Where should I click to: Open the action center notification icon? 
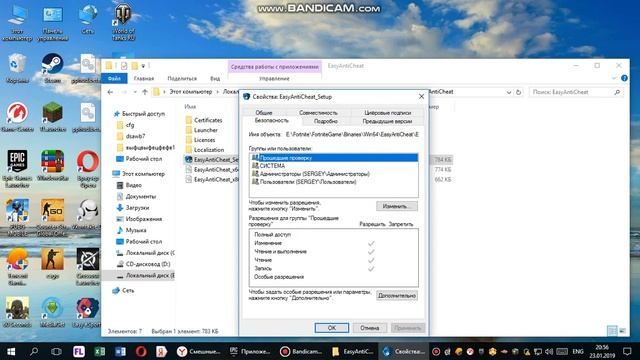click(627, 351)
